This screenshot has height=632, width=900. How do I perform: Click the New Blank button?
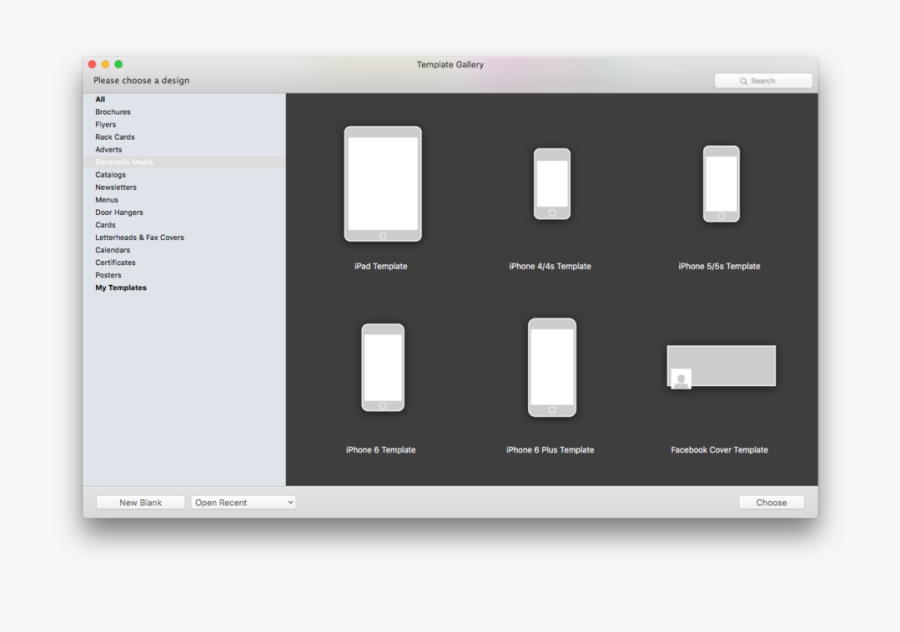pos(141,502)
